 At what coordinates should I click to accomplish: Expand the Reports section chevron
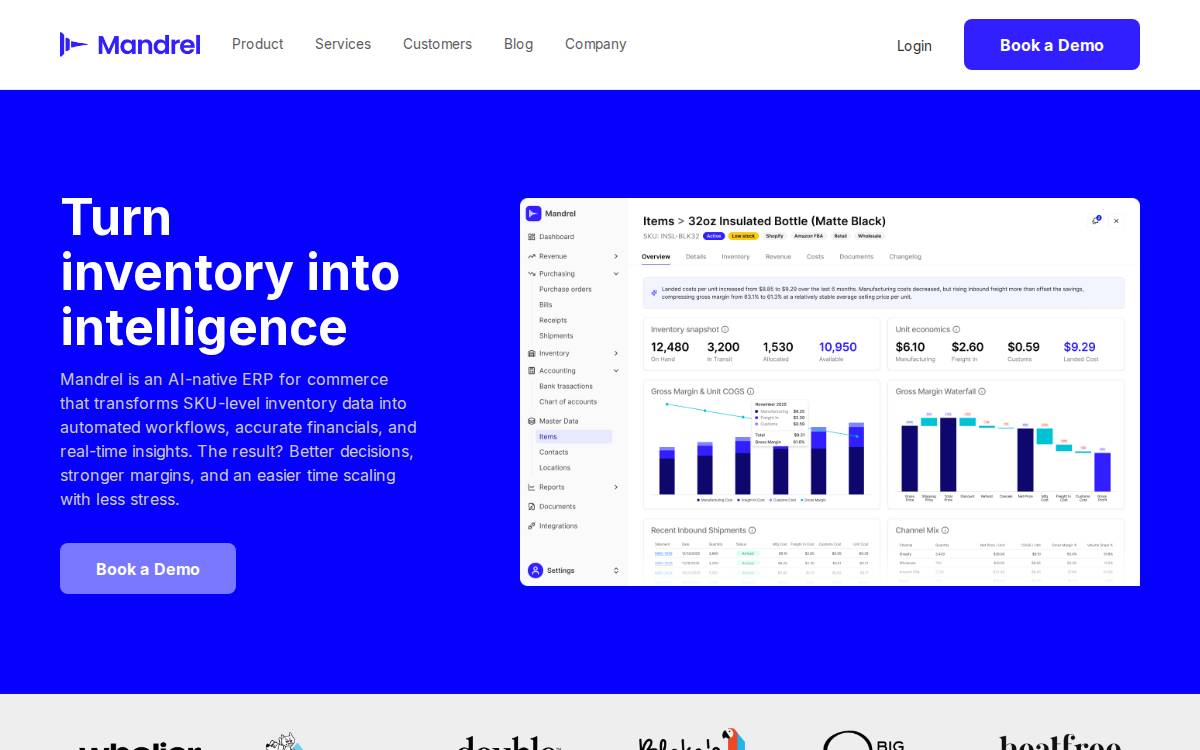(616, 487)
